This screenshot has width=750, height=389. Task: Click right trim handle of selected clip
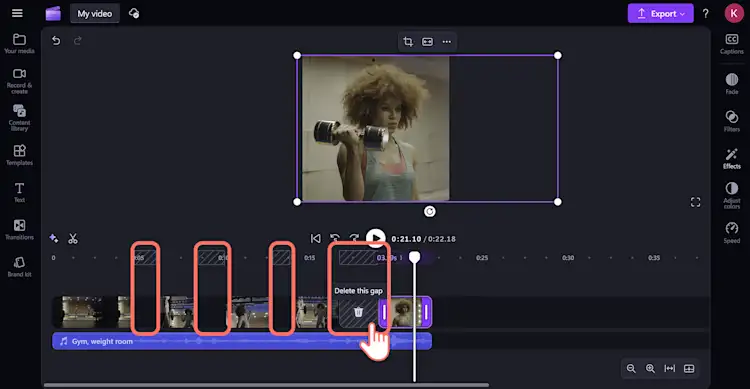(426, 312)
